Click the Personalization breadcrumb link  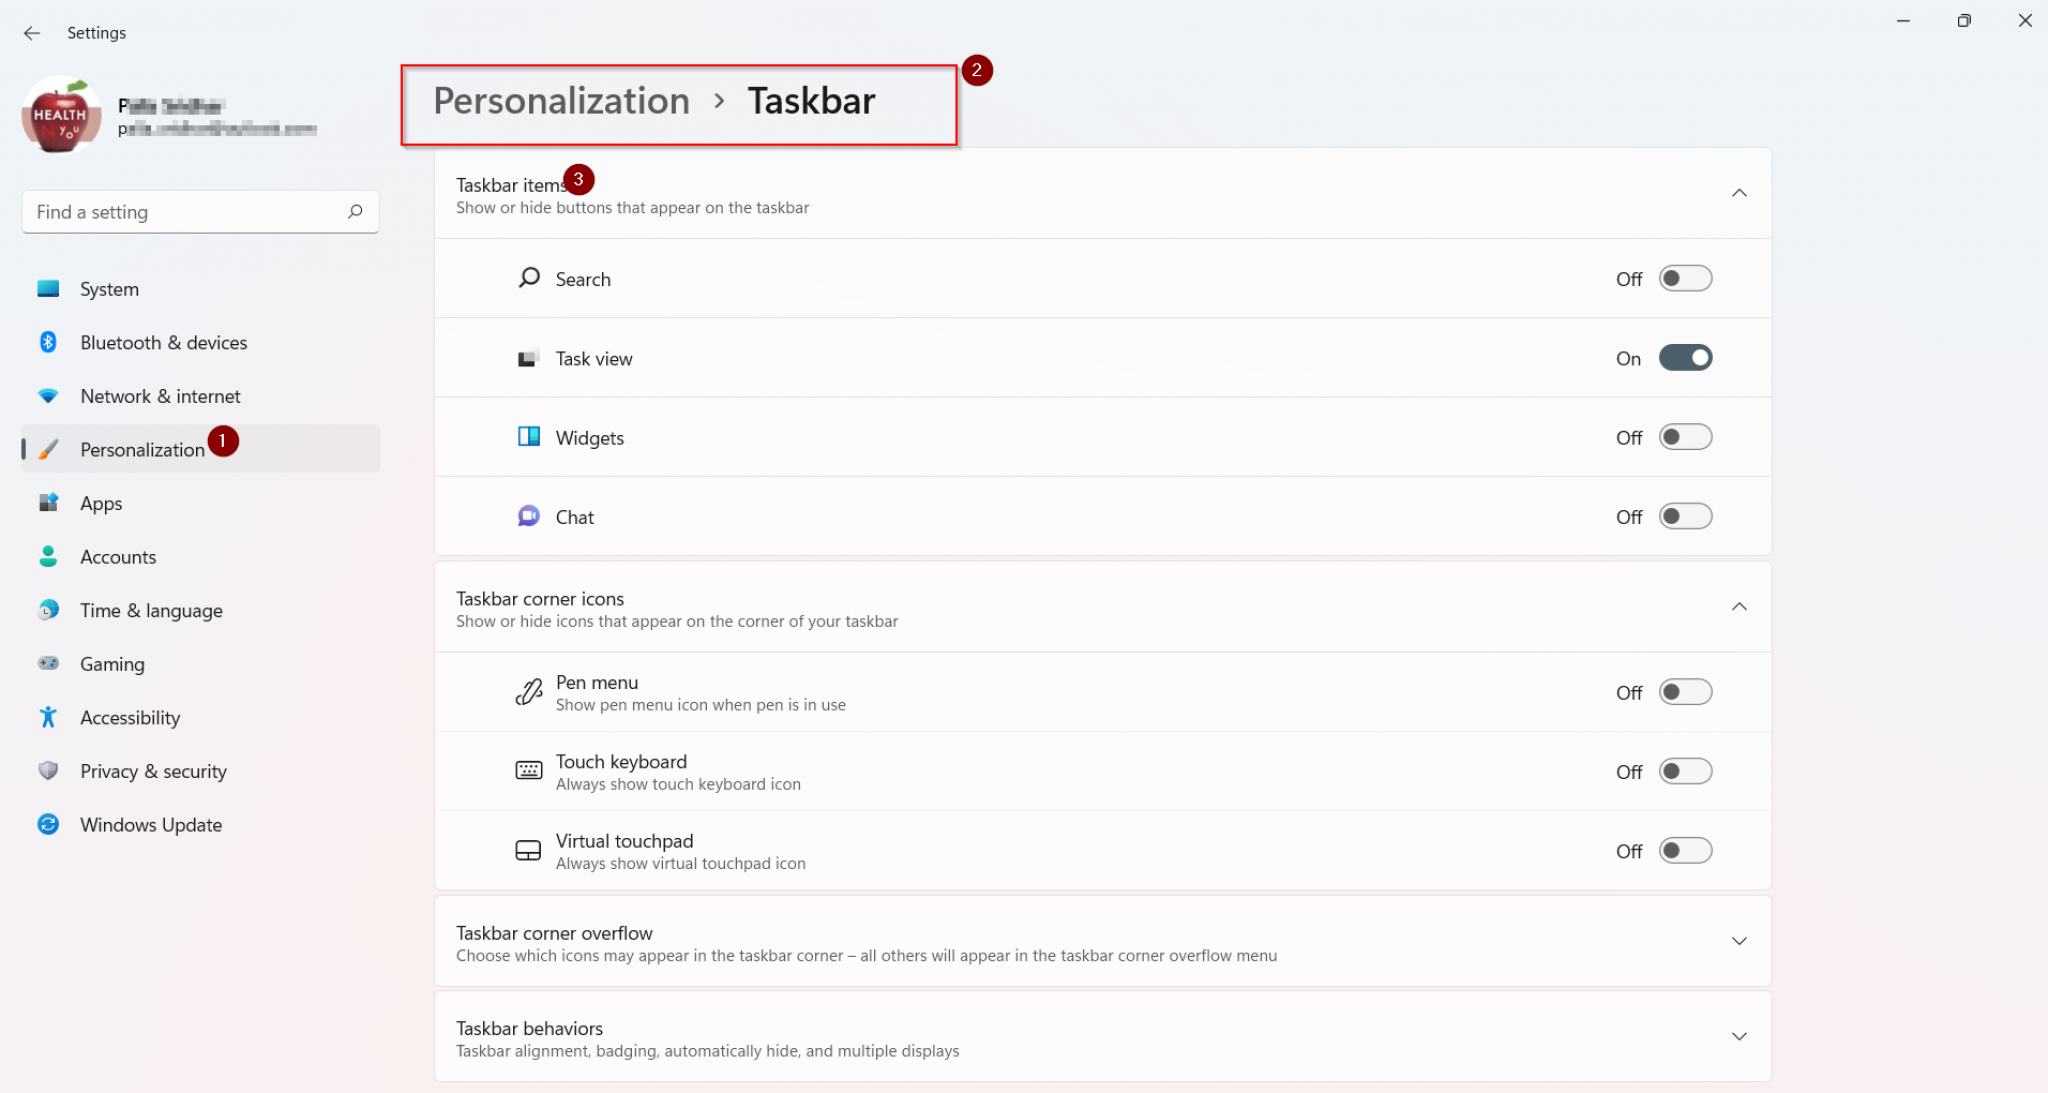click(x=561, y=101)
